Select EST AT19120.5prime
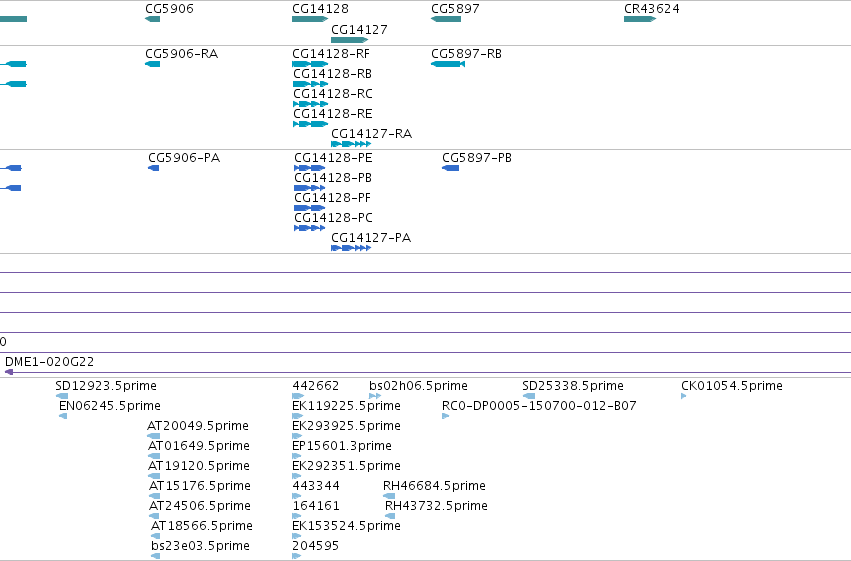Viewport: 851px width, 561px height. [199, 466]
